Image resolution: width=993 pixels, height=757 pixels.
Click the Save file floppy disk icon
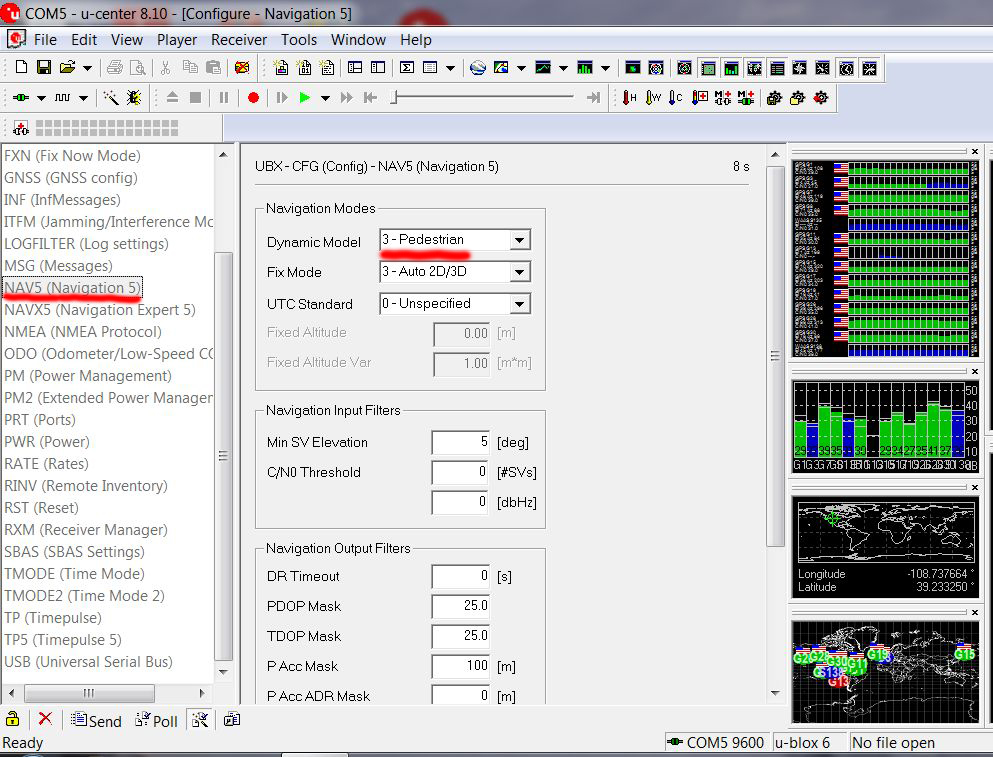44,68
